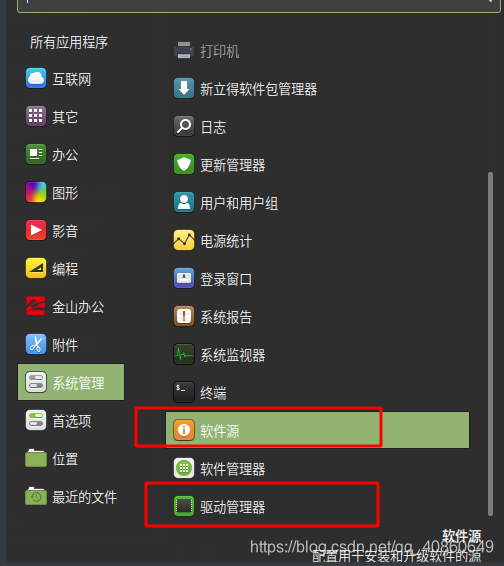
Task: Switch to the 首选项 category
Action: (x=71, y=420)
